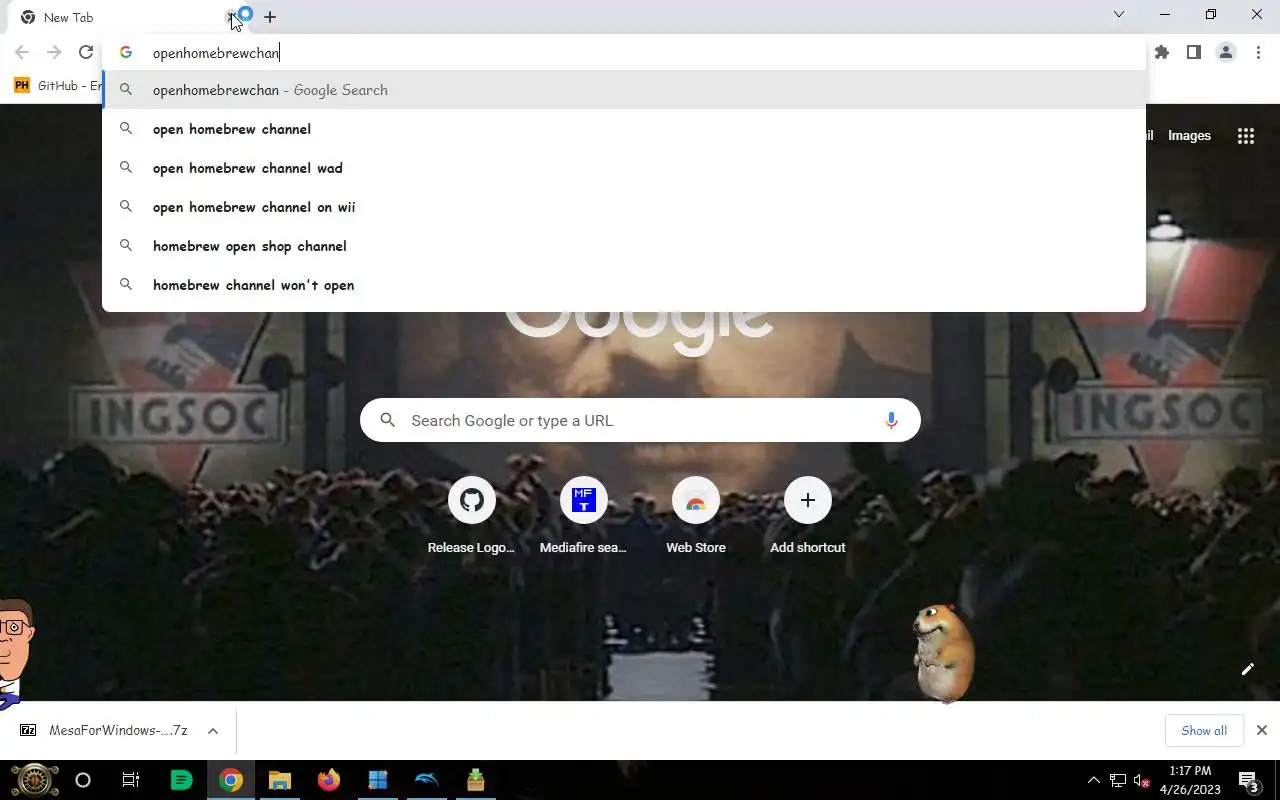This screenshot has width=1280, height=800.
Task: Open the blue grid app on taskbar
Action: pyautogui.click(x=377, y=780)
